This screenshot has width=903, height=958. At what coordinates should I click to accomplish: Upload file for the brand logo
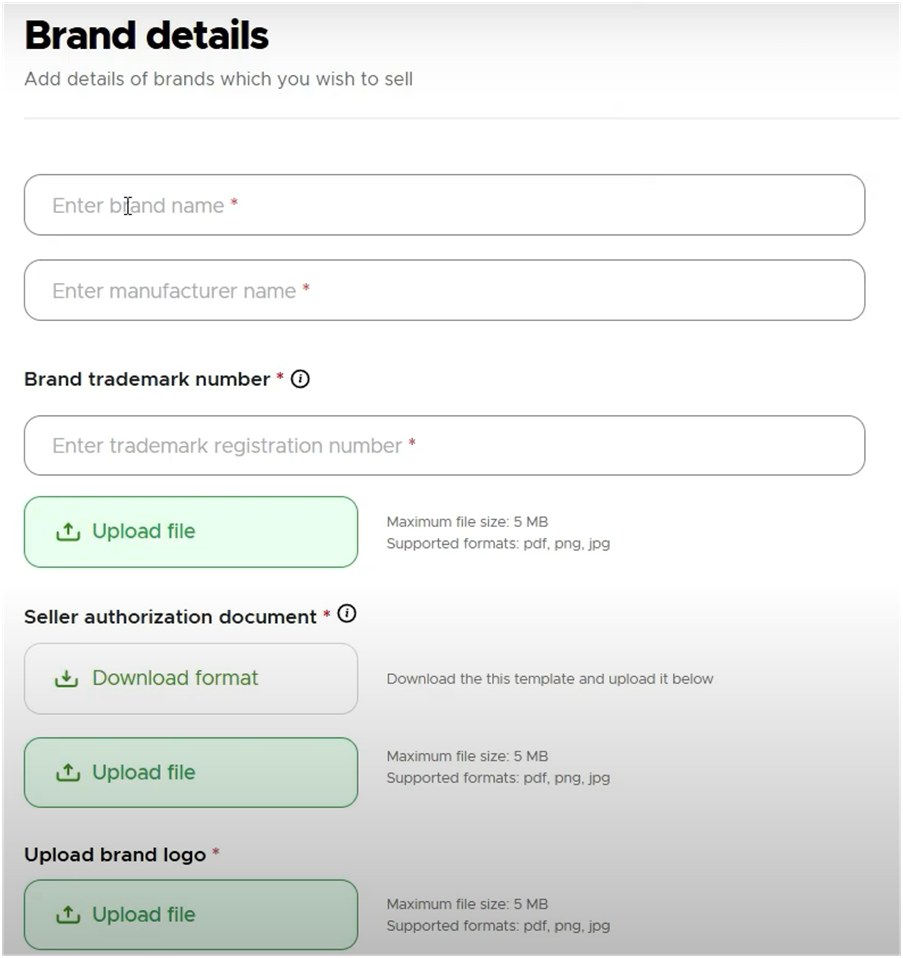(x=191, y=915)
